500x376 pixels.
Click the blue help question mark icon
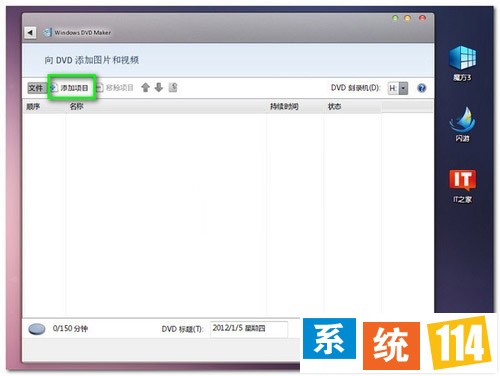[422, 88]
